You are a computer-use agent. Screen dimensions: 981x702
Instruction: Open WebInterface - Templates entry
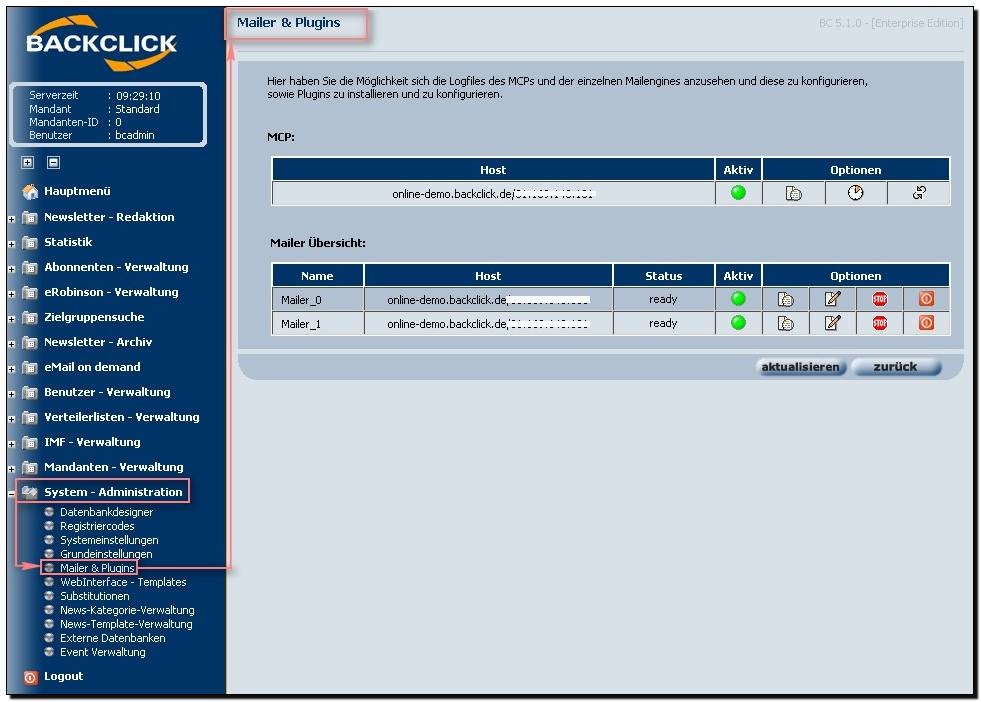(x=122, y=582)
